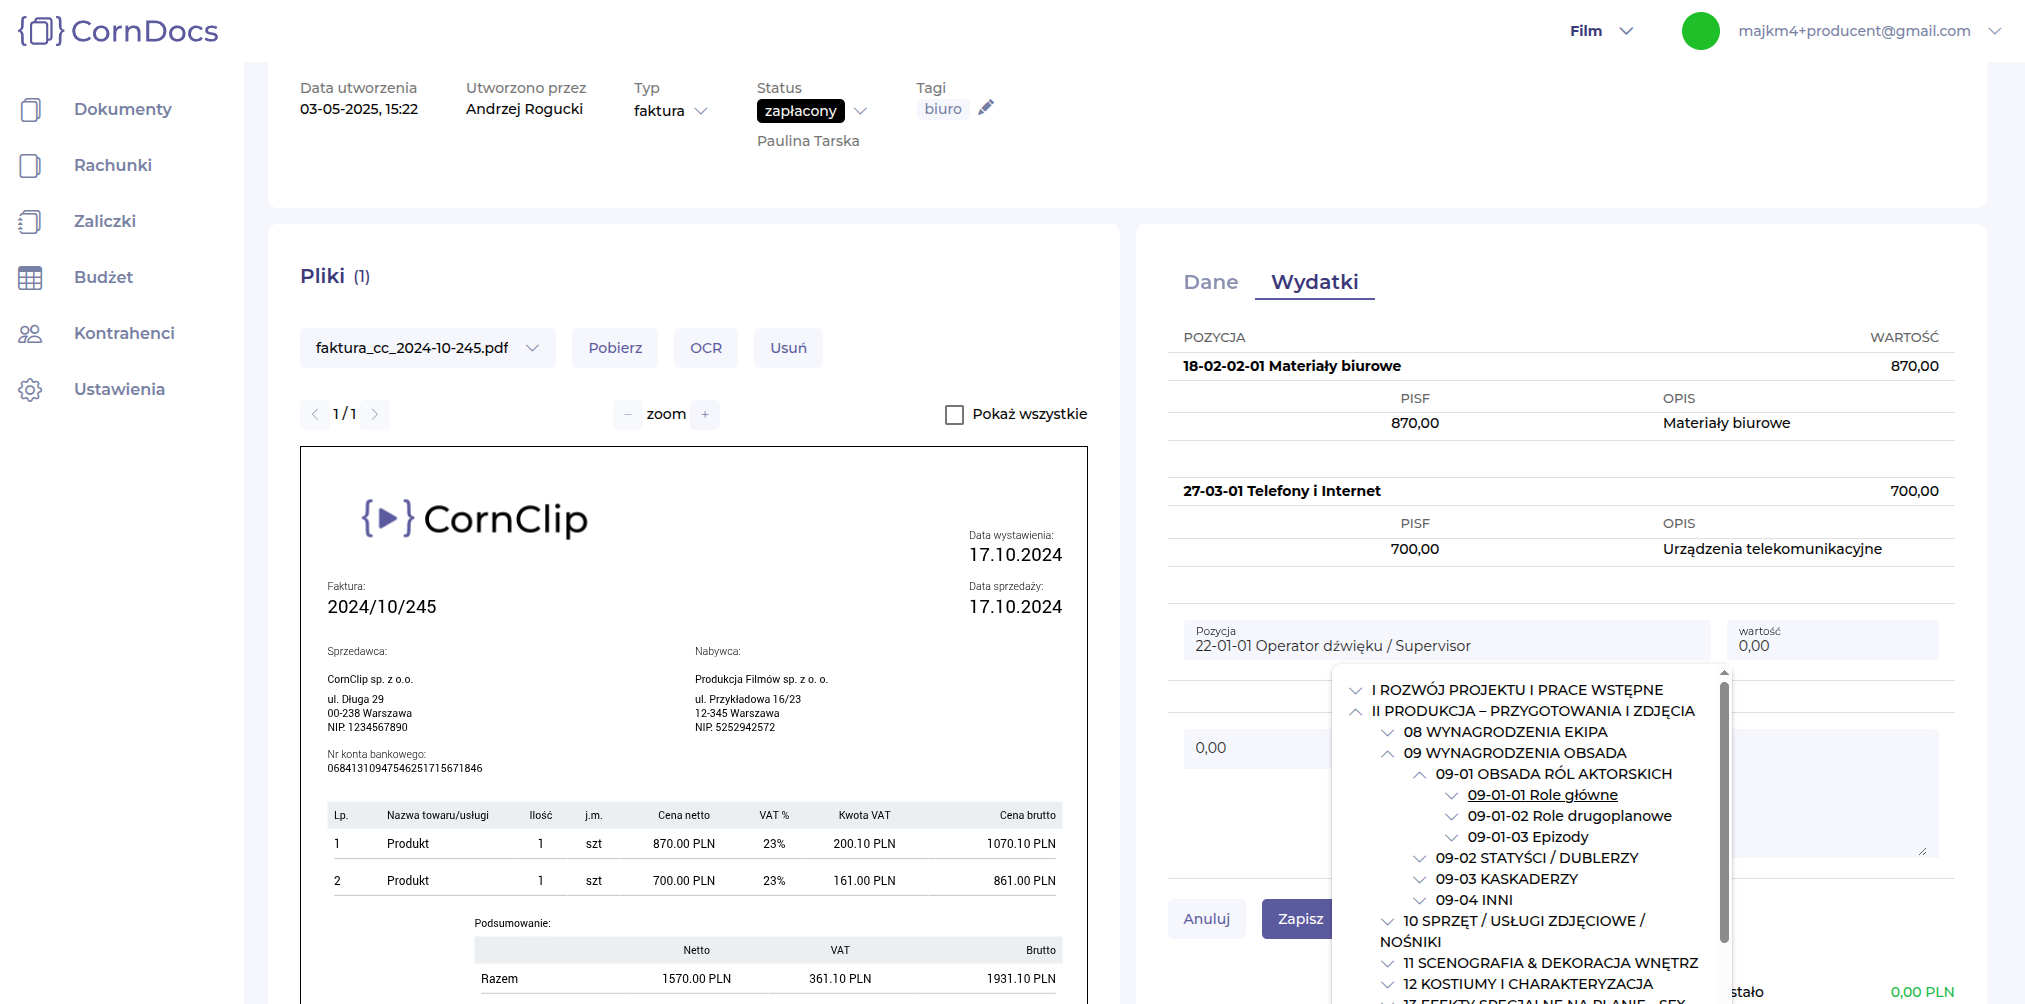Click the Rachunki sidebar icon

[x=31, y=165]
